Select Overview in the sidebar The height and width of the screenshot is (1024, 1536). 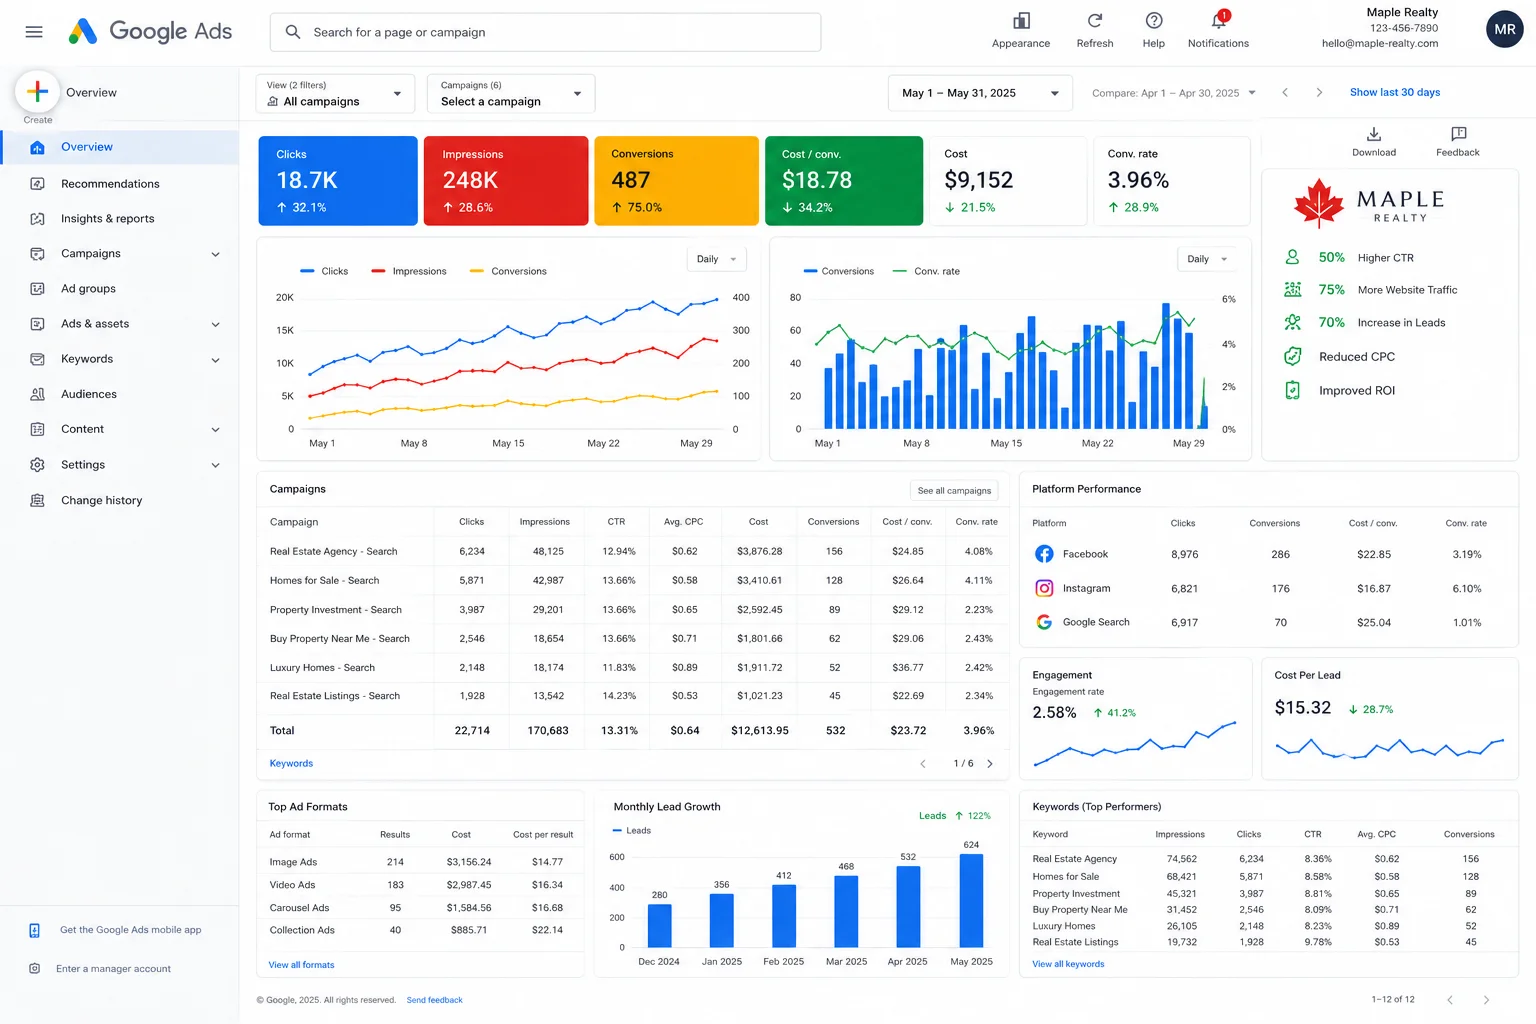(x=120, y=147)
